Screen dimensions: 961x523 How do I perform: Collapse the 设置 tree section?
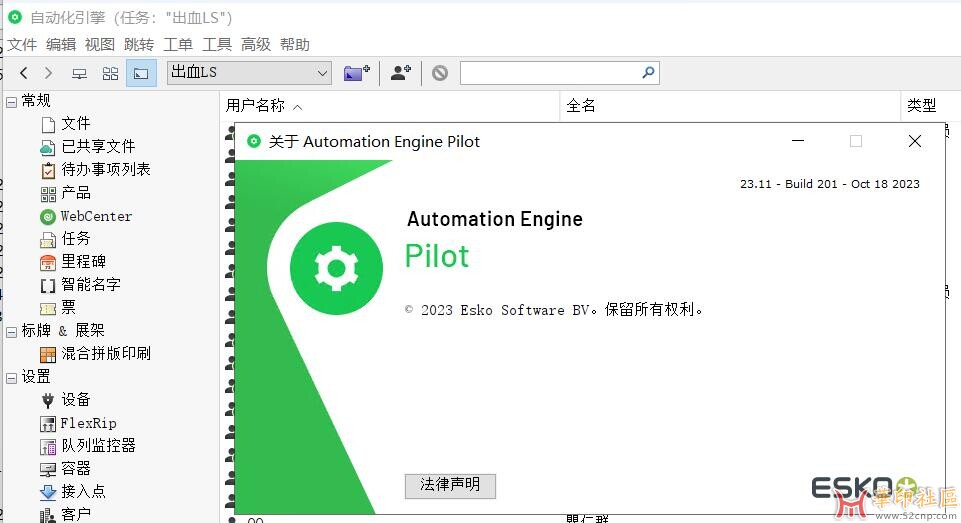pyautogui.click(x=11, y=378)
